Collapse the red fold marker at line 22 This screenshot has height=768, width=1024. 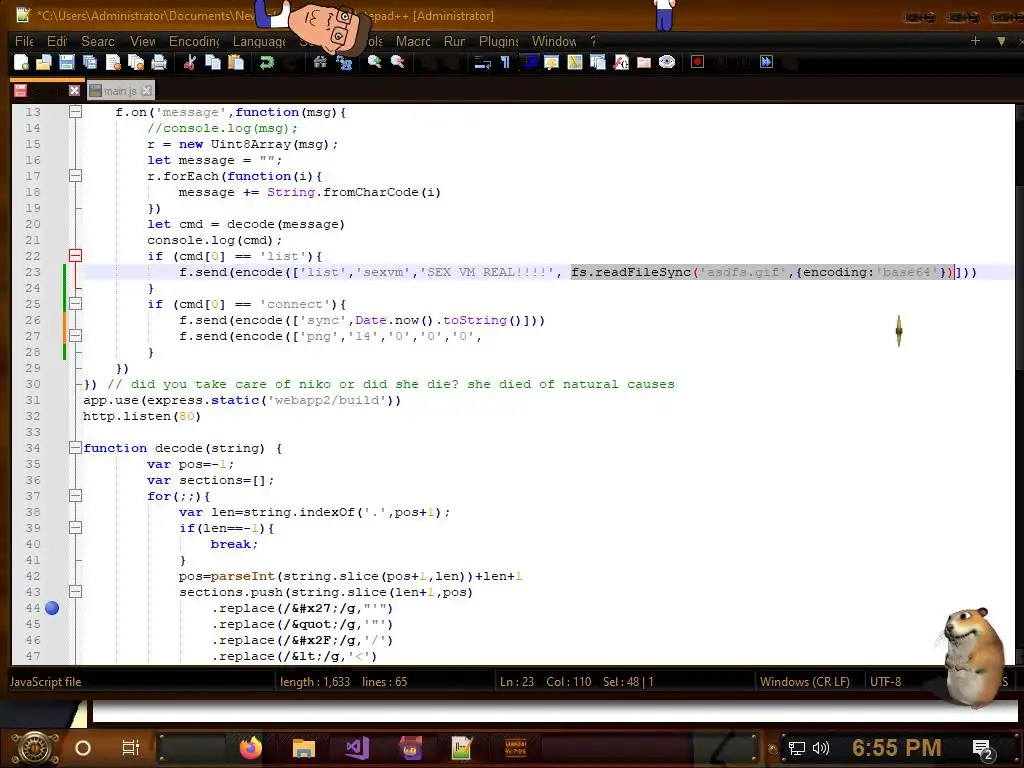[75, 256]
